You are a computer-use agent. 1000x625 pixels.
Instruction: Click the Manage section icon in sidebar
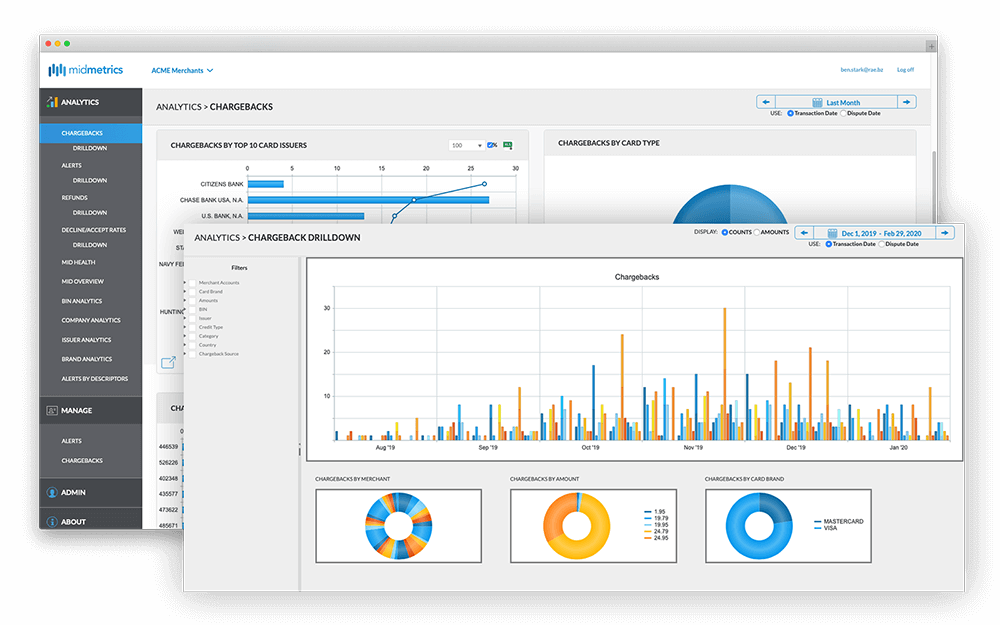coord(52,410)
